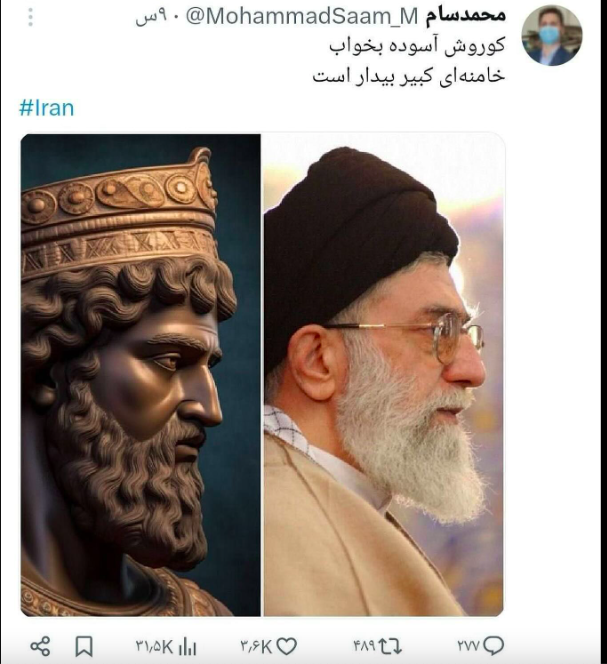This screenshot has width=607, height=664.
Task: Open the share icon below the tweet
Action: point(41,646)
